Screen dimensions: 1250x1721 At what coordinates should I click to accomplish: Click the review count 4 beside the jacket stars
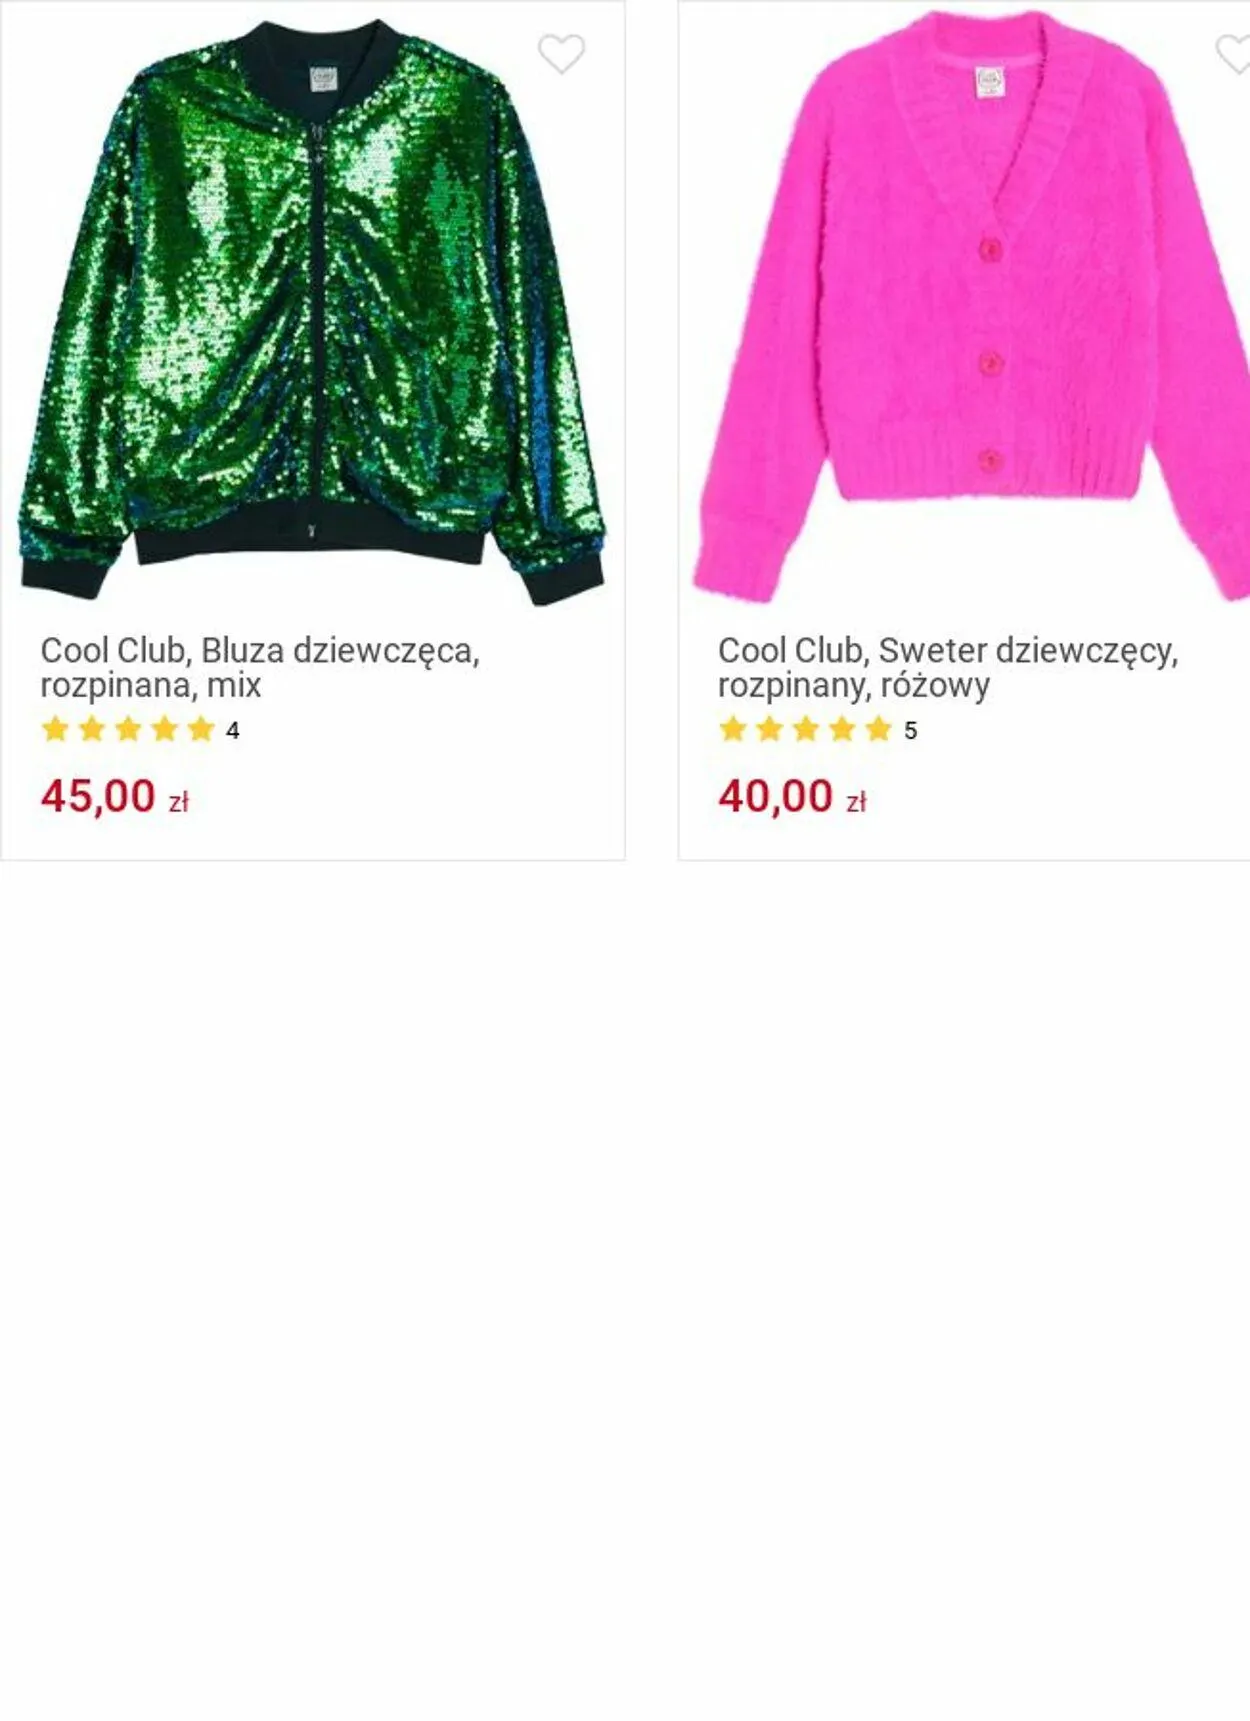(233, 731)
